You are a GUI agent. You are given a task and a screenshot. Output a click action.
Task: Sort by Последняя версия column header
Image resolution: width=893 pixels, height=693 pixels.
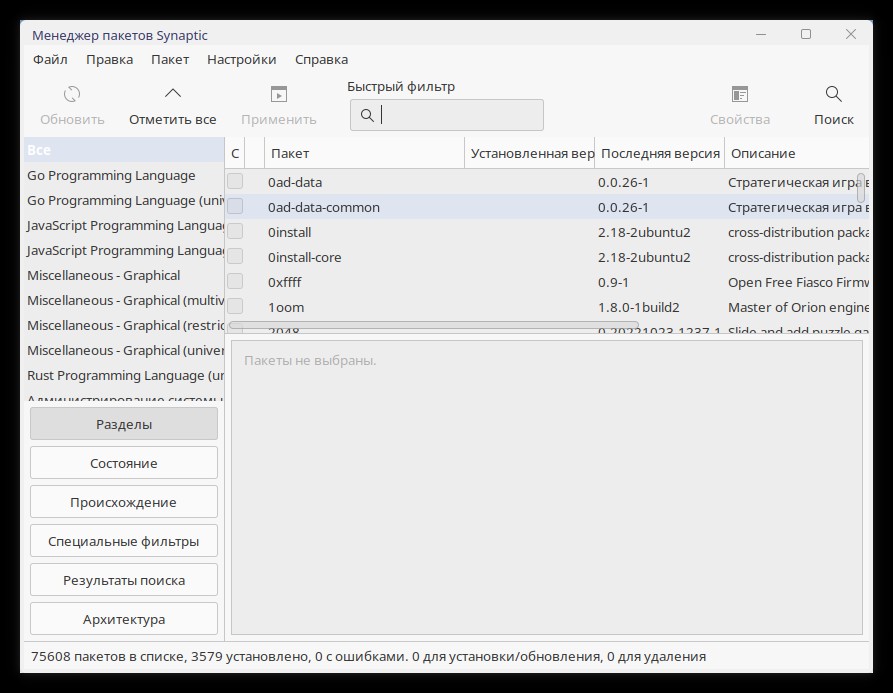pyautogui.click(x=659, y=153)
